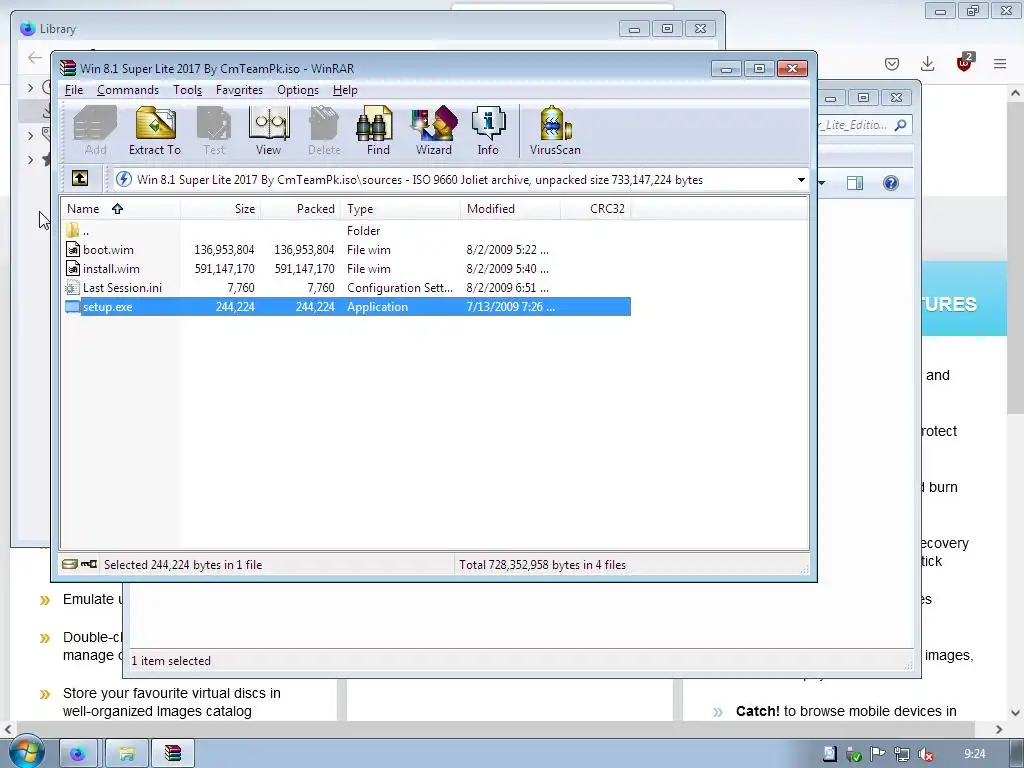Click the Pocket save icon in Firefox
1024x768 pixels.
click(x=892, y=63)
